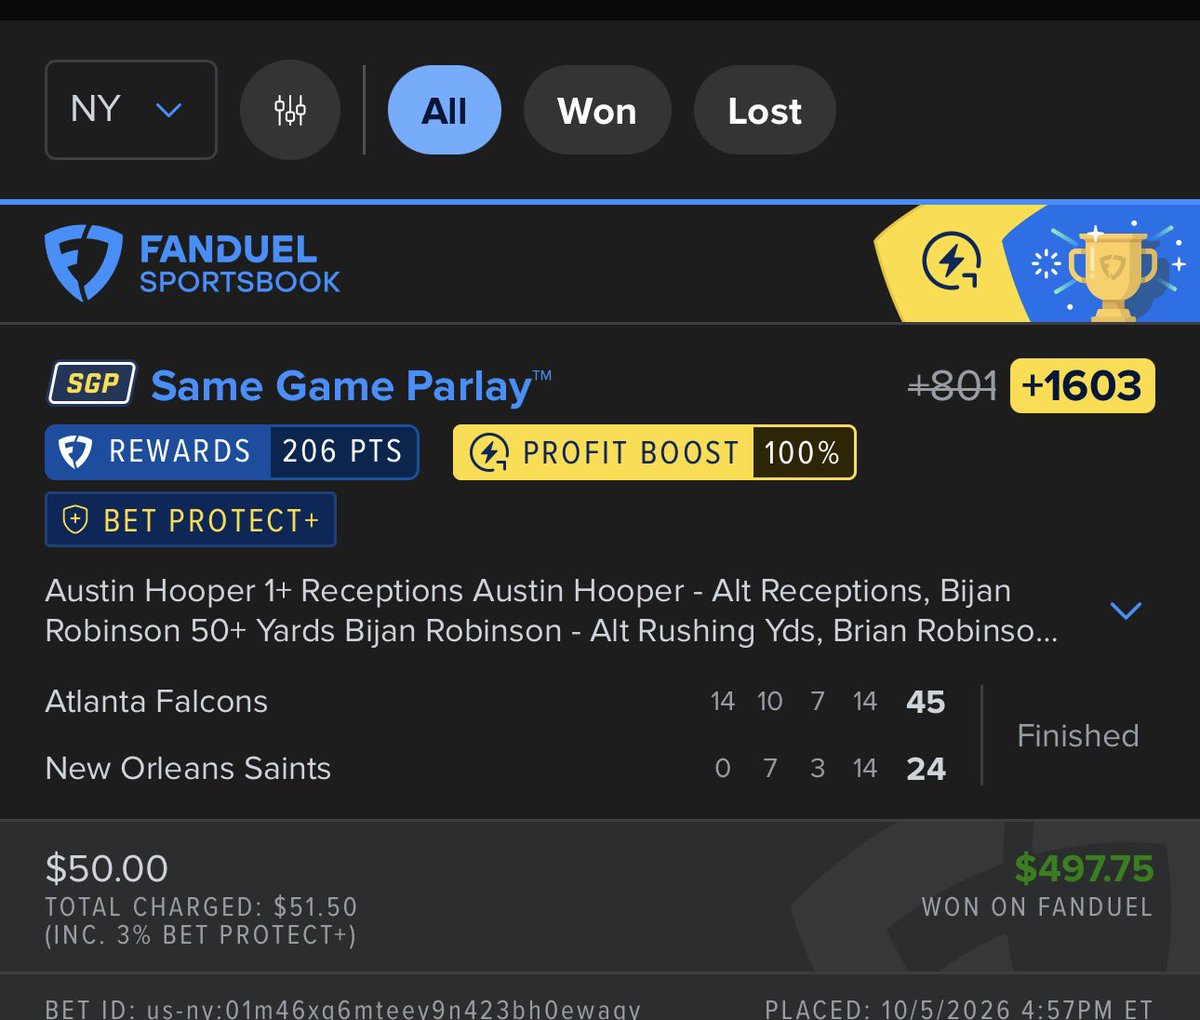
Task: Expand truncated Austin Hooper leg description
Action: [551, 611]
